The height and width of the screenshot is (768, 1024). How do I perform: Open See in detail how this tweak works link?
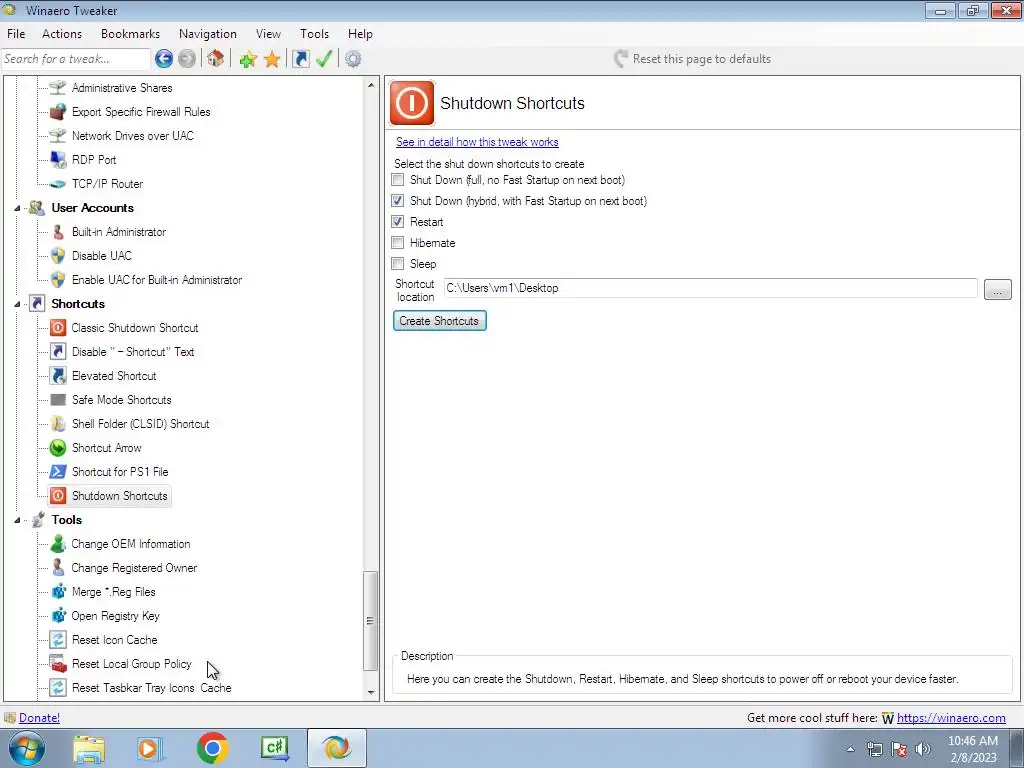477,142
